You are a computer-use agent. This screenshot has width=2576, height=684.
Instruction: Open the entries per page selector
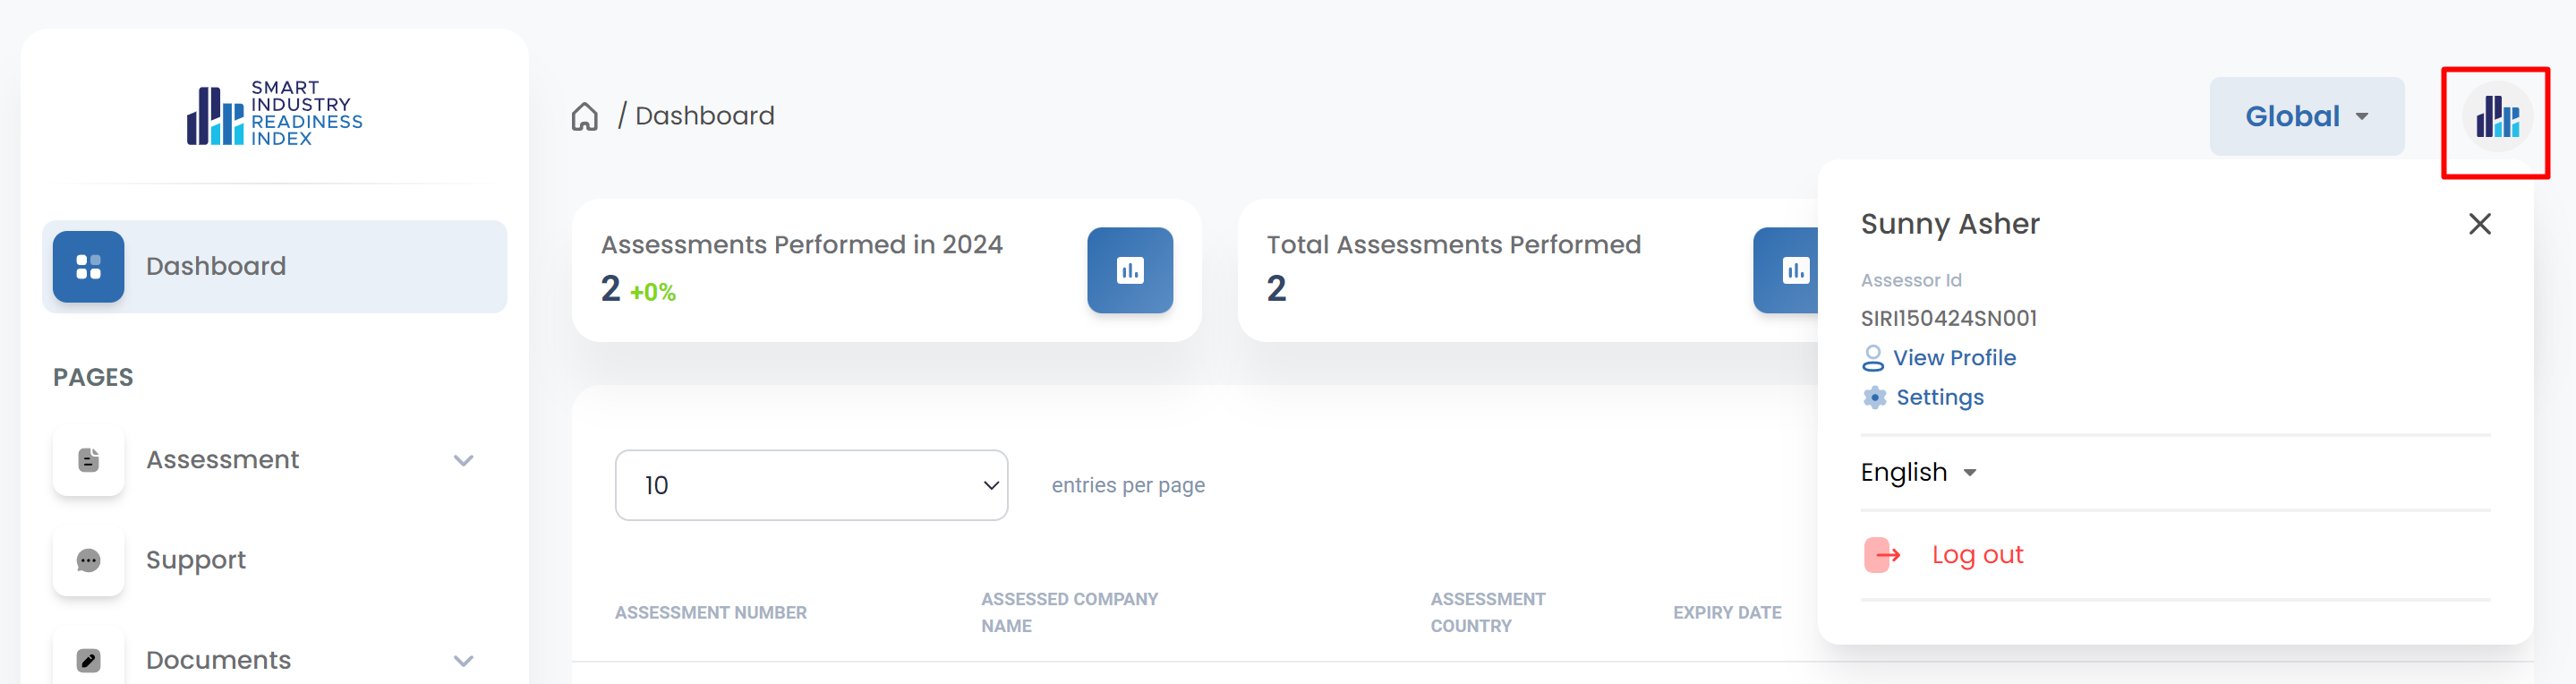coord(811,485)
